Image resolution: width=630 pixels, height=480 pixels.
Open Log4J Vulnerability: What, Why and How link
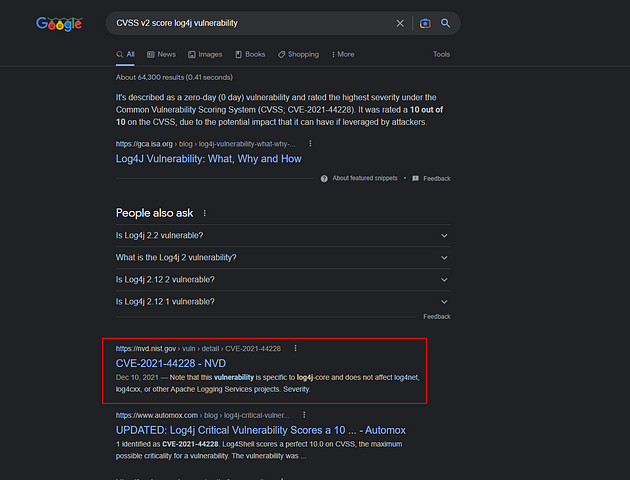(x=209, y=159)
